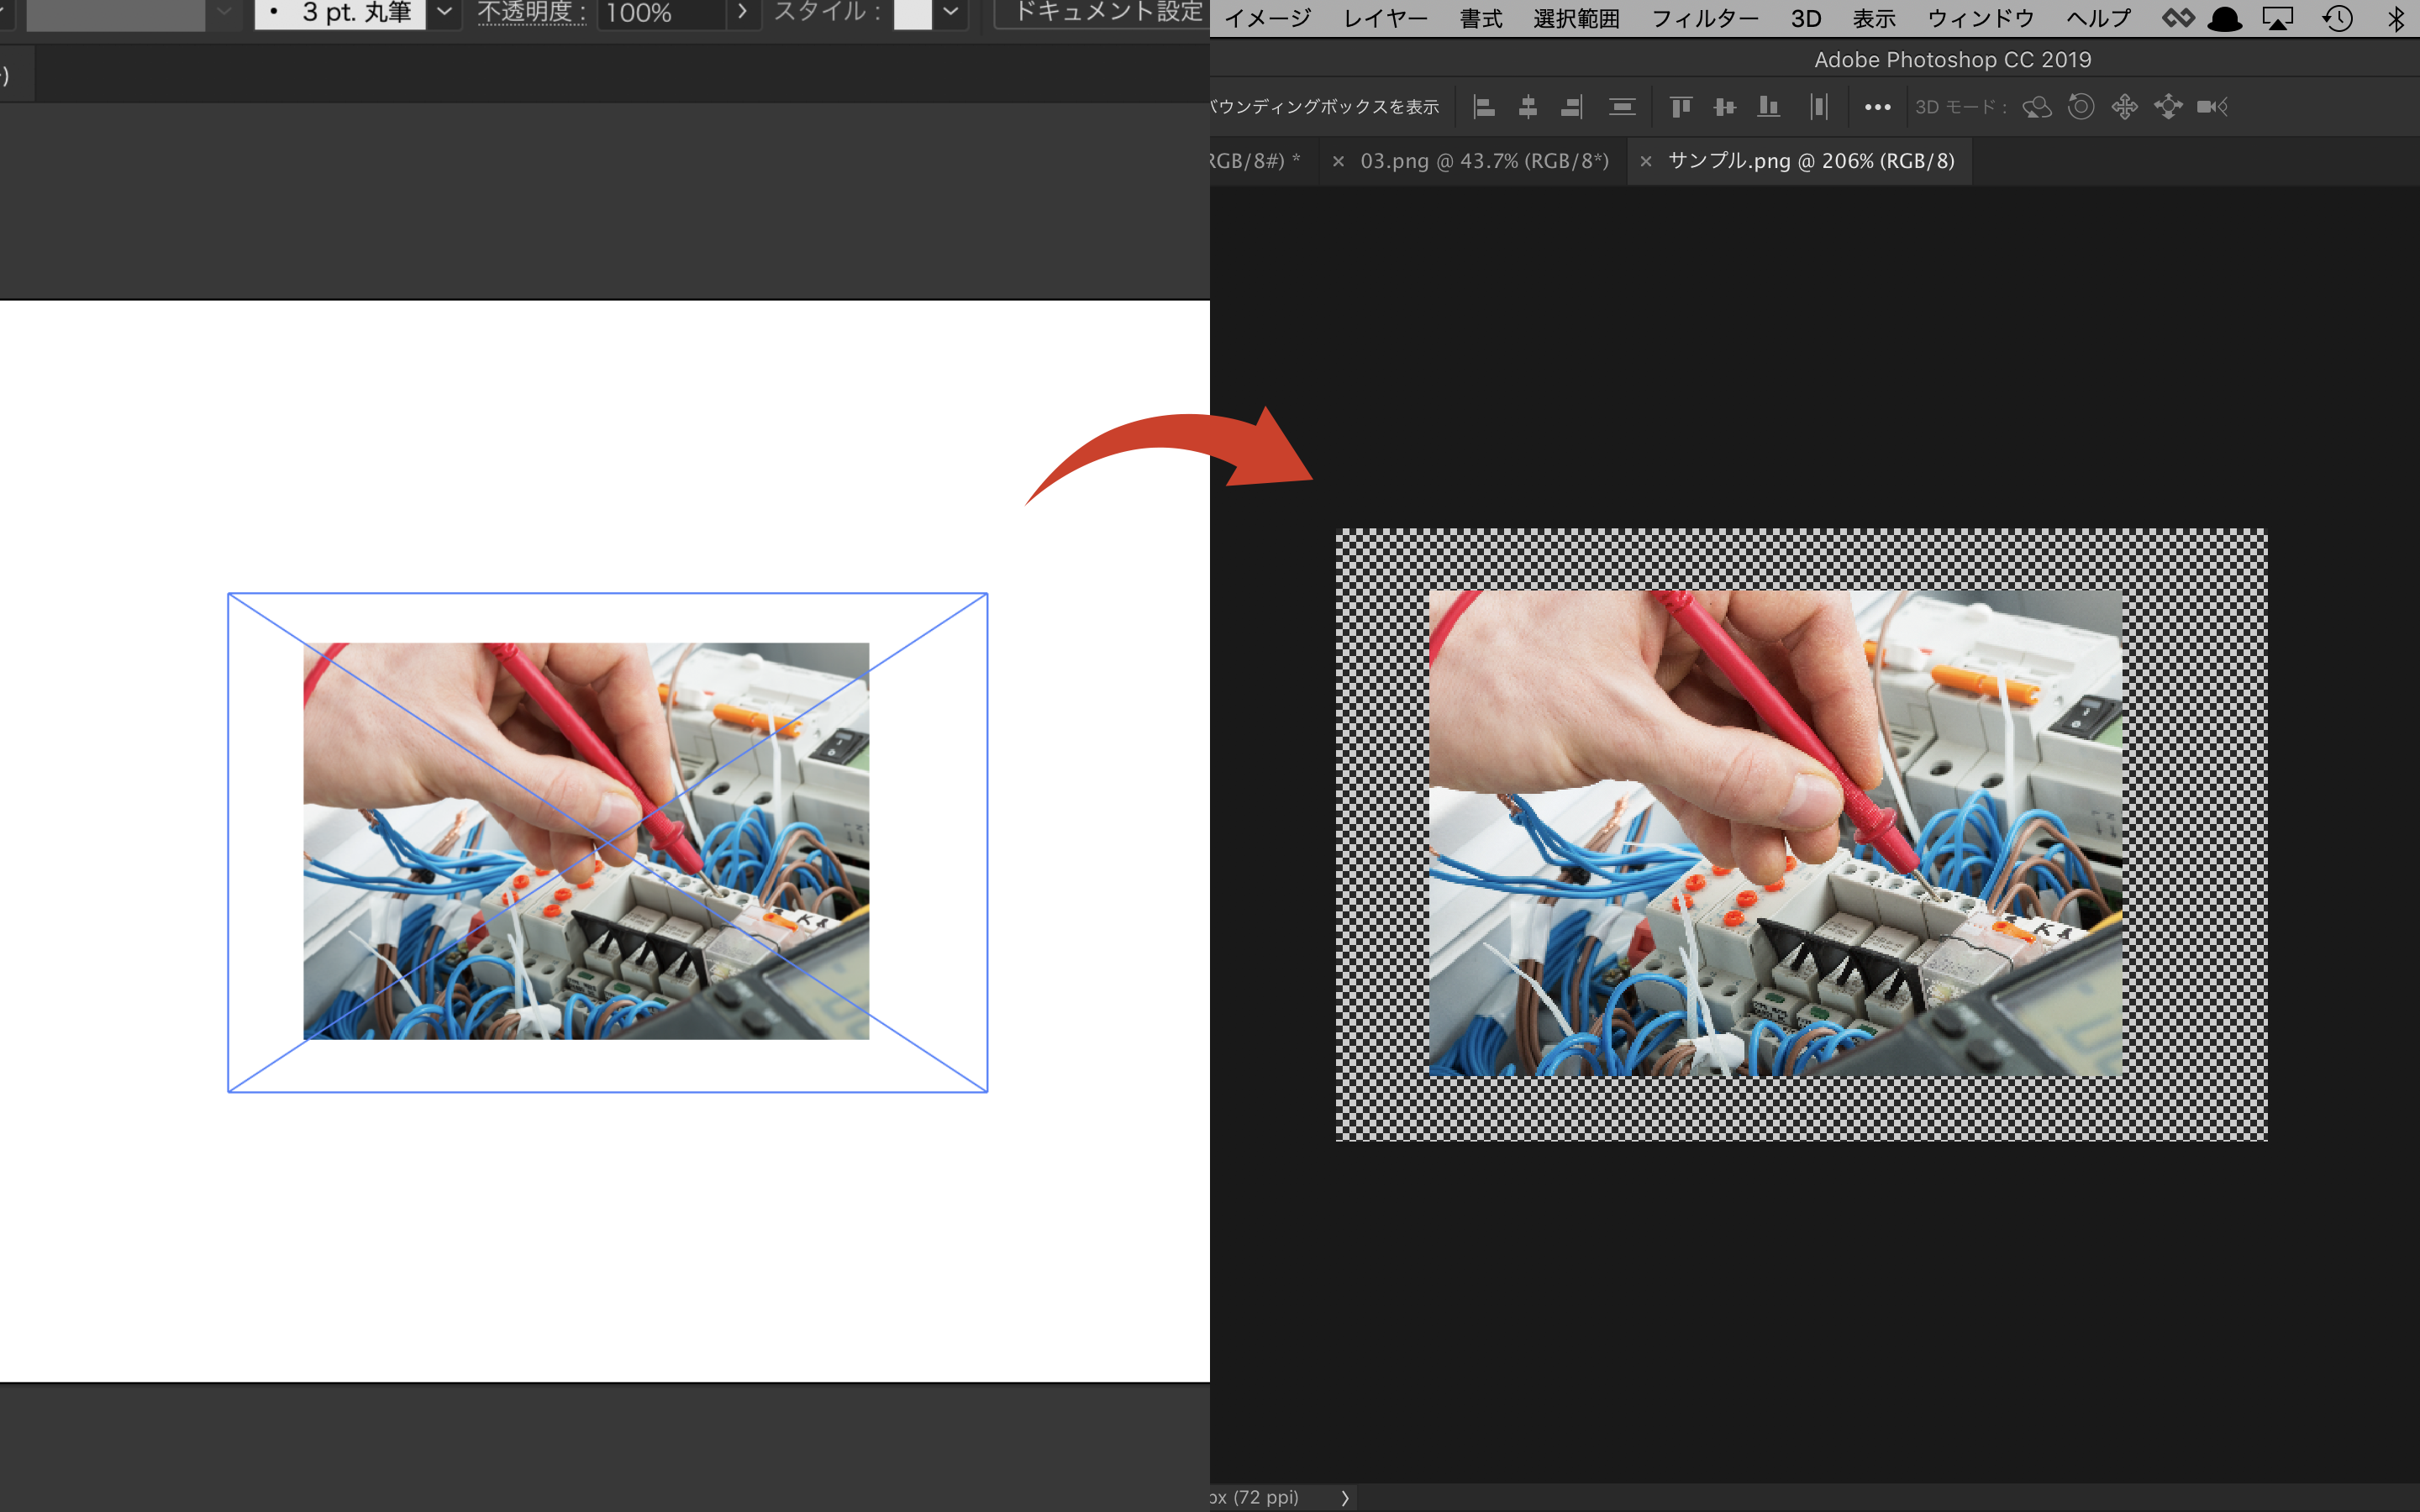Click align left edges icon
The image size is (2420, 1512).
tap(1484, 107)
